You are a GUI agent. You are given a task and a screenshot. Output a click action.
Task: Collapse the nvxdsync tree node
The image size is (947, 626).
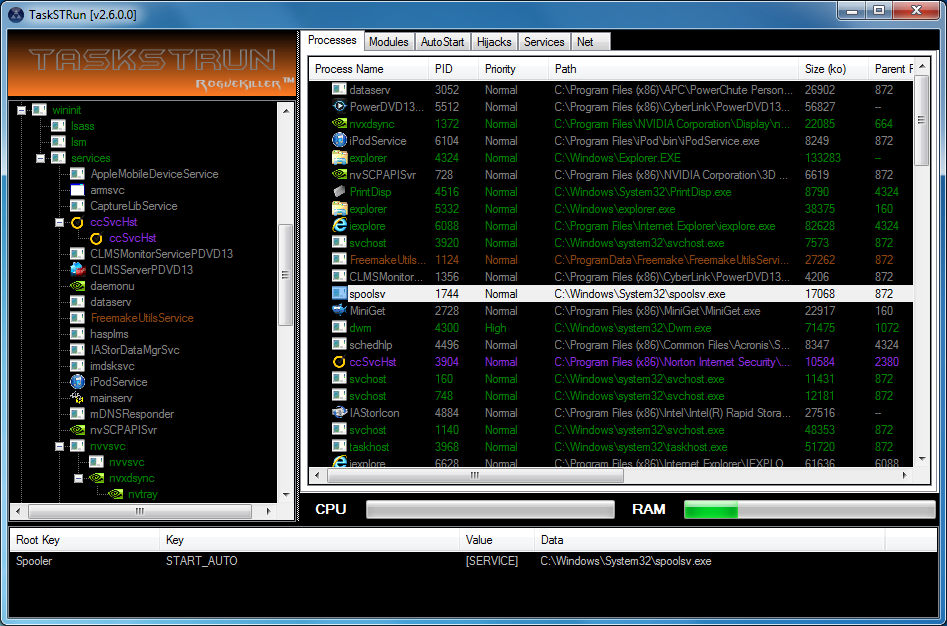[79, 478]
